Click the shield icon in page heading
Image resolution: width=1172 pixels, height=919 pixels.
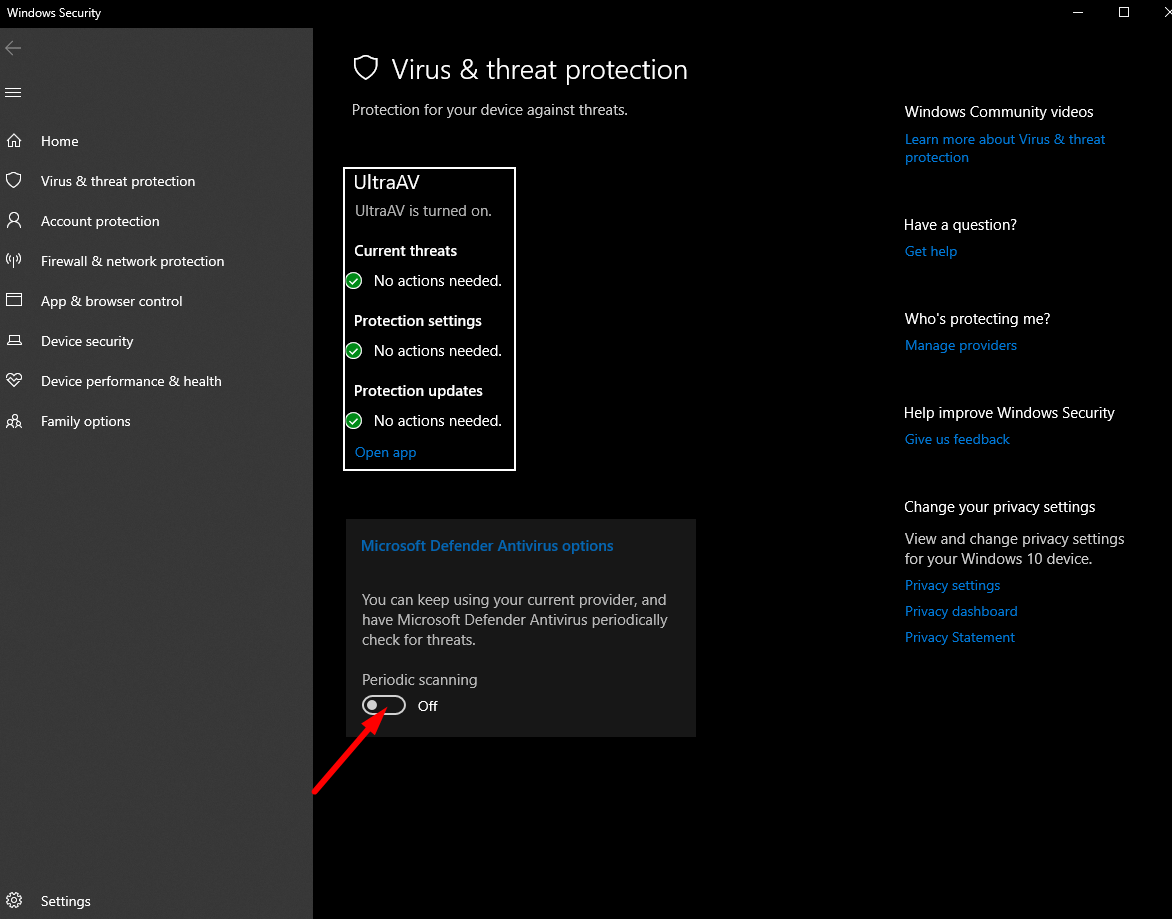tap(366, 68)
